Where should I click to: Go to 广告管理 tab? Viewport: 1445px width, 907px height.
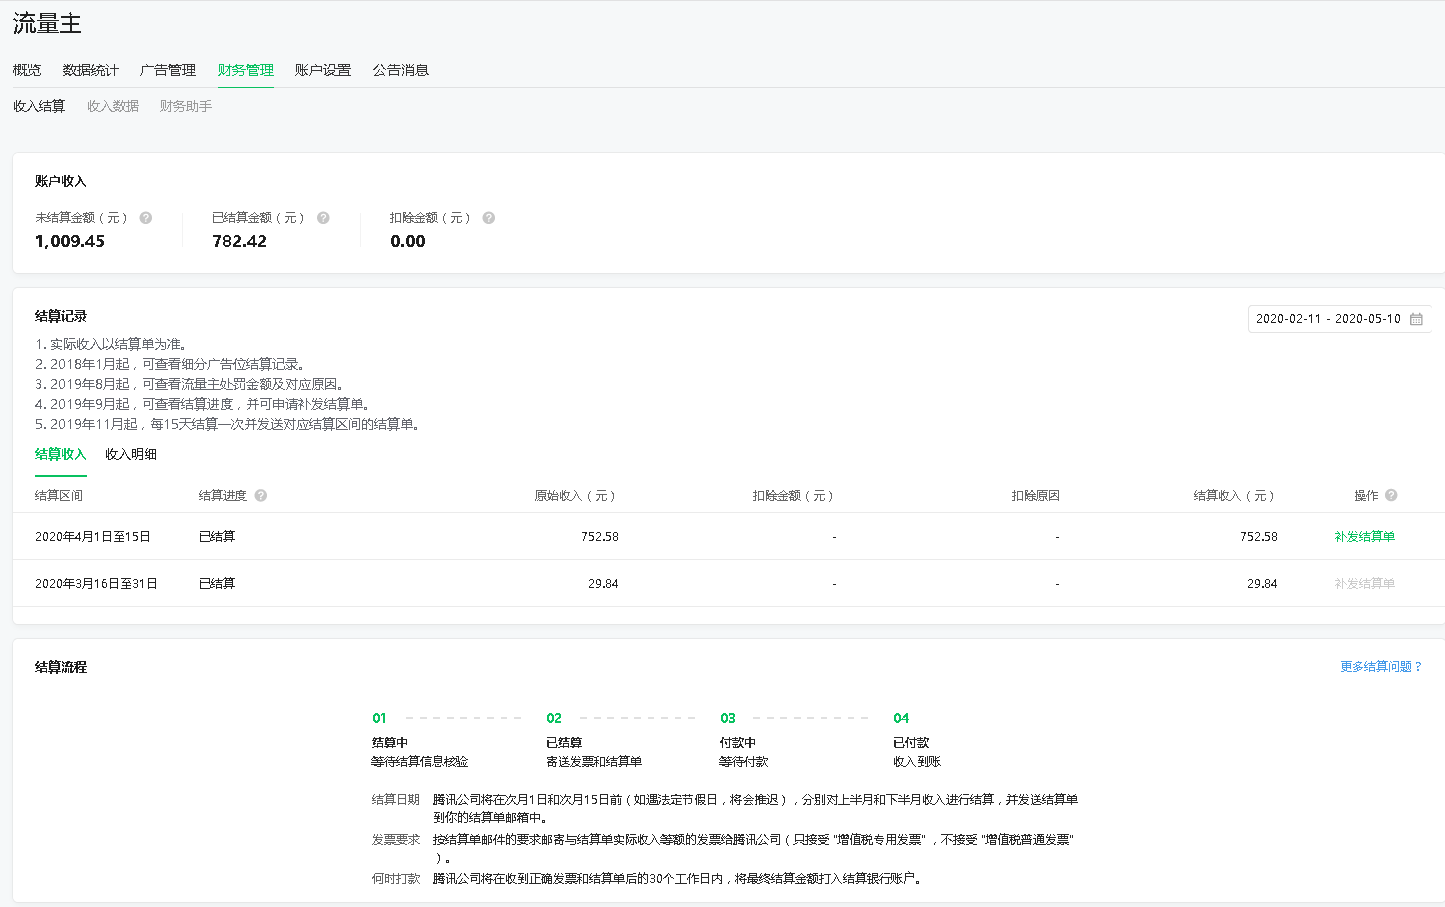click(x=168, y=70)
